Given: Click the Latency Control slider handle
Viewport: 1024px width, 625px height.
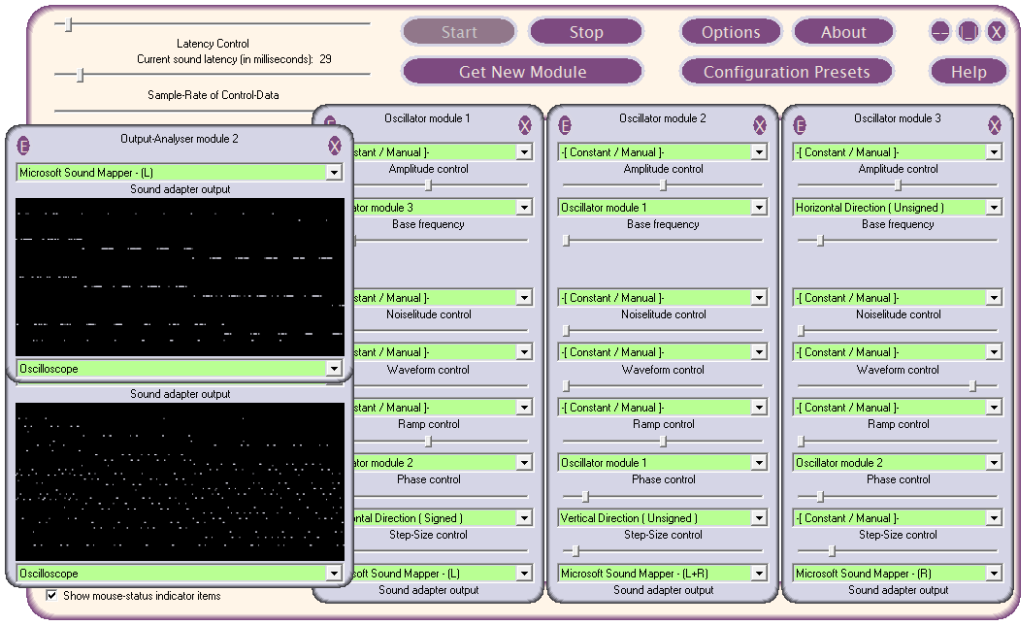Looking at the screenshot, I should click(69, 25).
